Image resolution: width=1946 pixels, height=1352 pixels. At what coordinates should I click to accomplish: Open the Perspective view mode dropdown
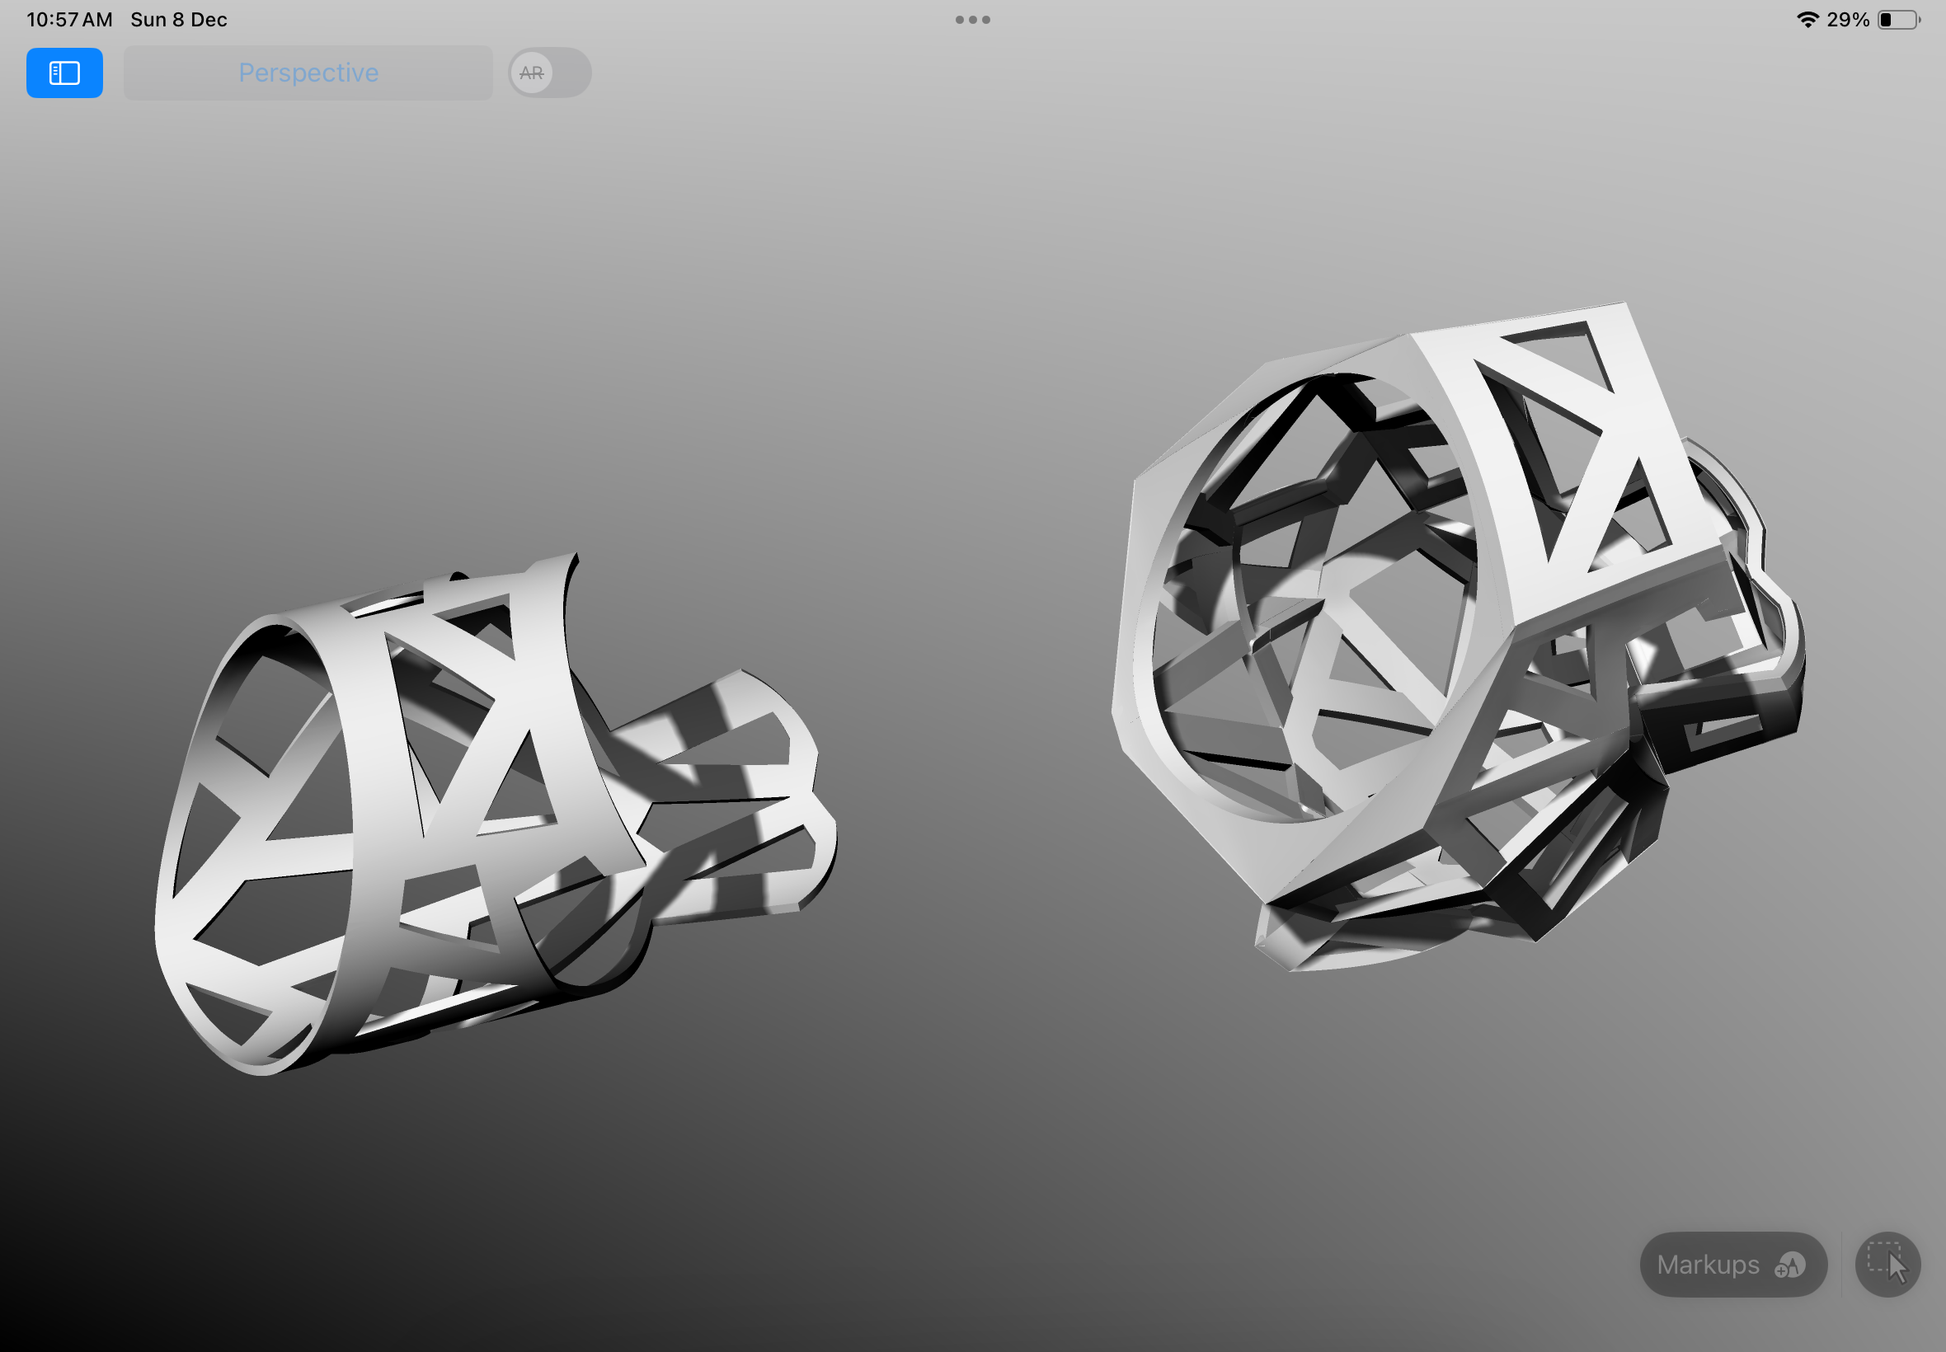[308, 73]
